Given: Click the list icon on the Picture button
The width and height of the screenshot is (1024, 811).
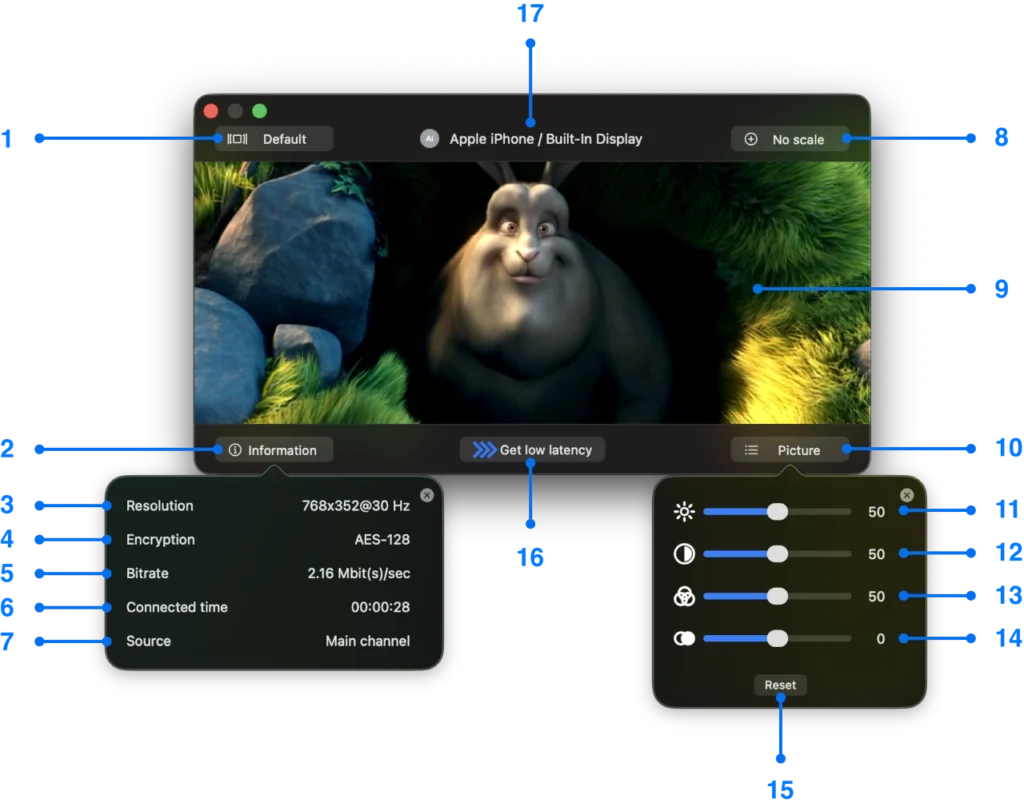Looking at the screenshot, I should [752, 450].
